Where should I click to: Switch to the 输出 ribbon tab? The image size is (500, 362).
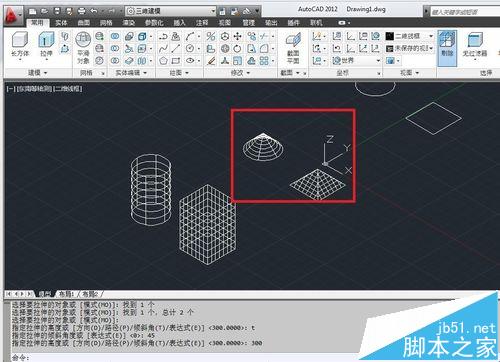(x=271, y=23)
